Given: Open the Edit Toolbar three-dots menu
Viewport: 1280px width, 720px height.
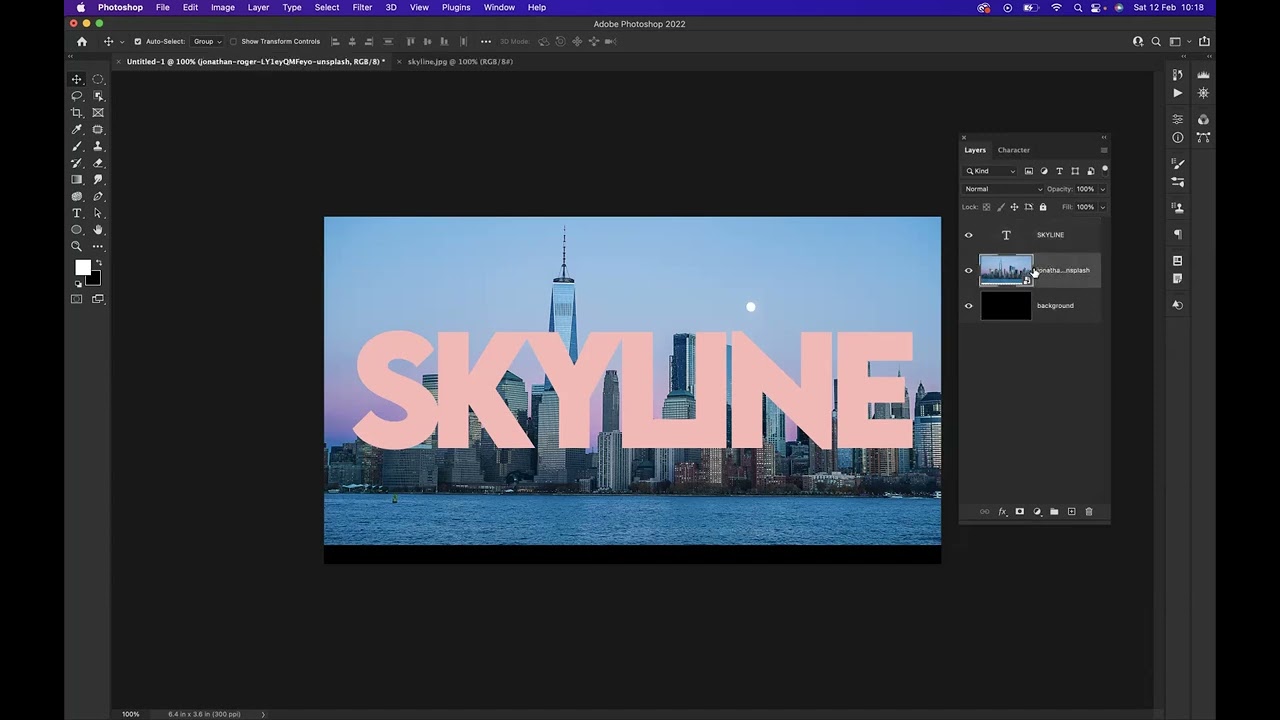Looking at the screenshot, I should click(98, 246).
